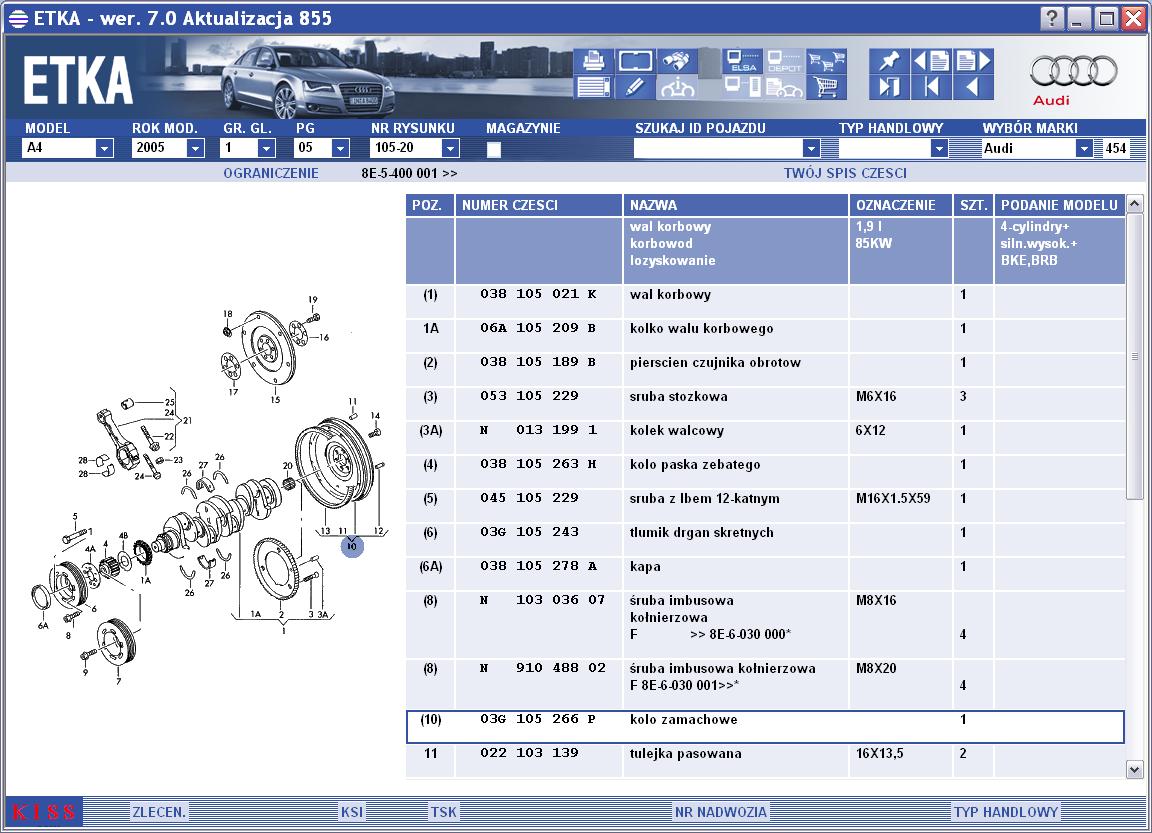This screenshot has width=1152, height=833.
Task: Click the multiple shopping carts icon
Action: click(x=827, y=61)
